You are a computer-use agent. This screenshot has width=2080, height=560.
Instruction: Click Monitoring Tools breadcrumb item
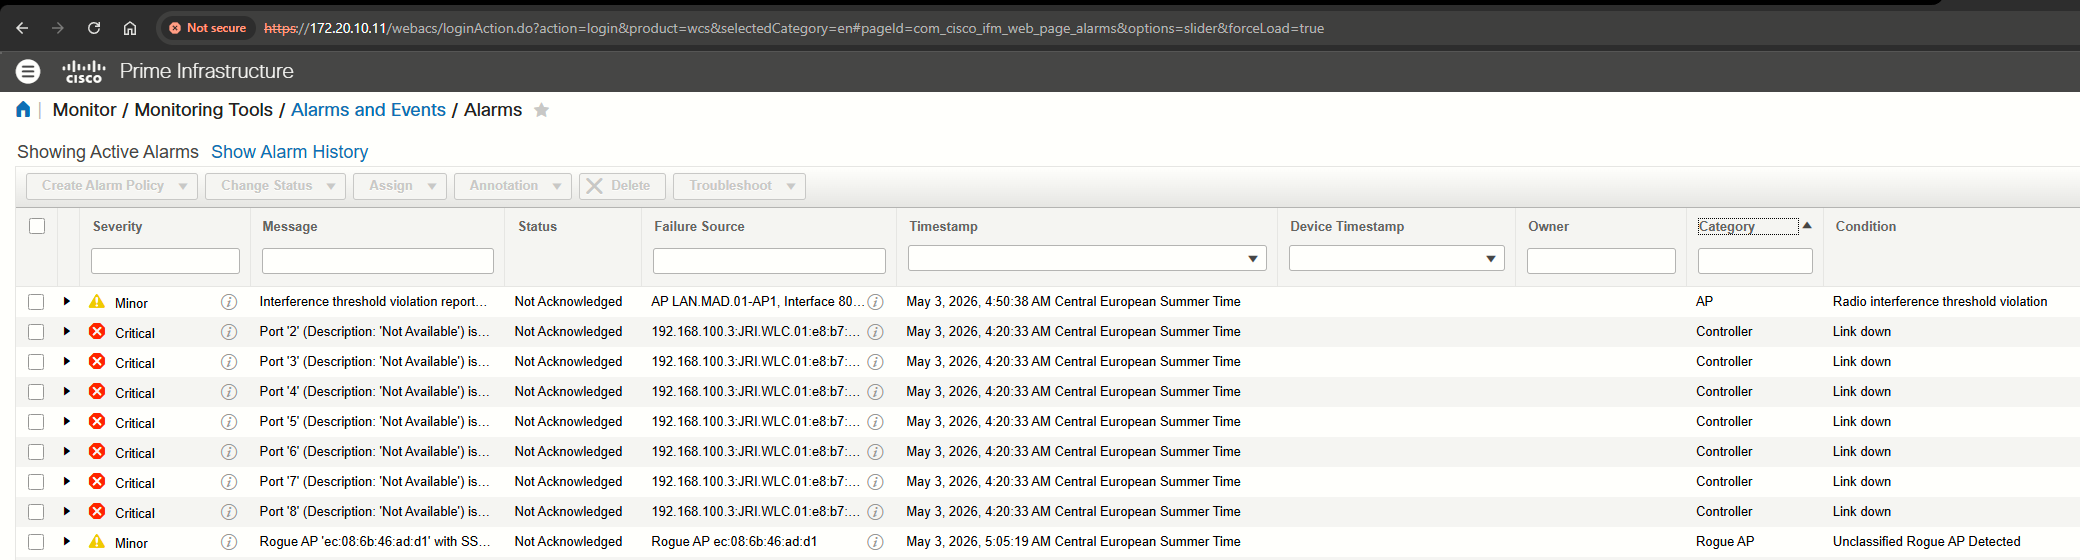(203, 110)
